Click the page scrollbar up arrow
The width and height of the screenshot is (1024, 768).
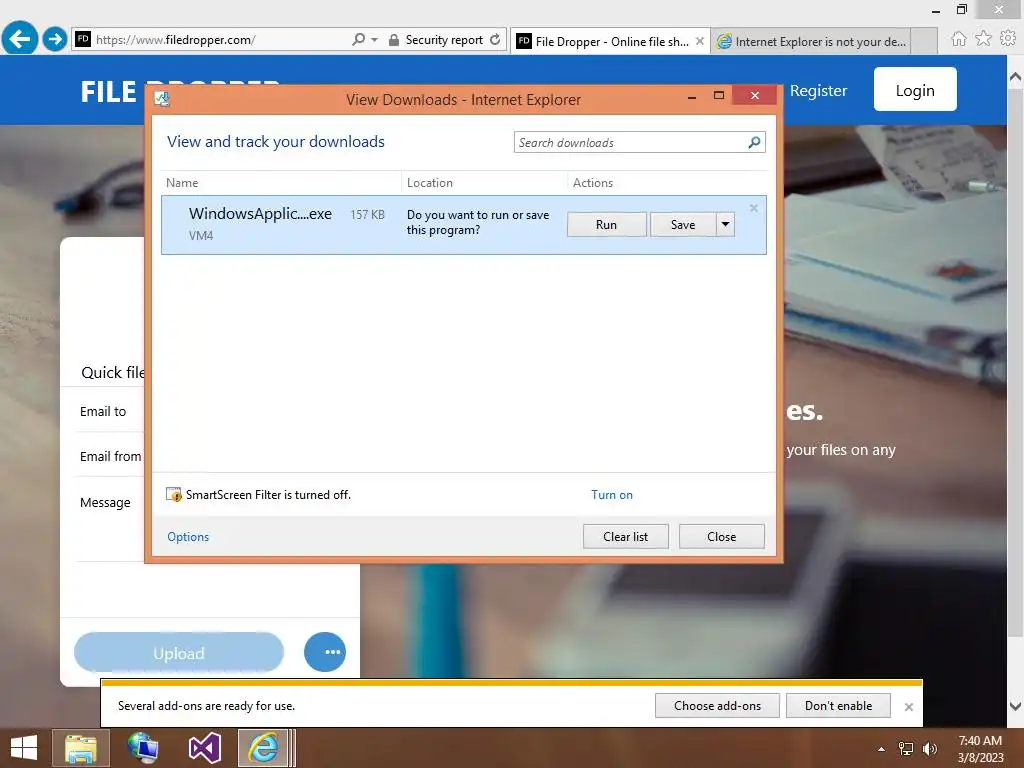1016,77
